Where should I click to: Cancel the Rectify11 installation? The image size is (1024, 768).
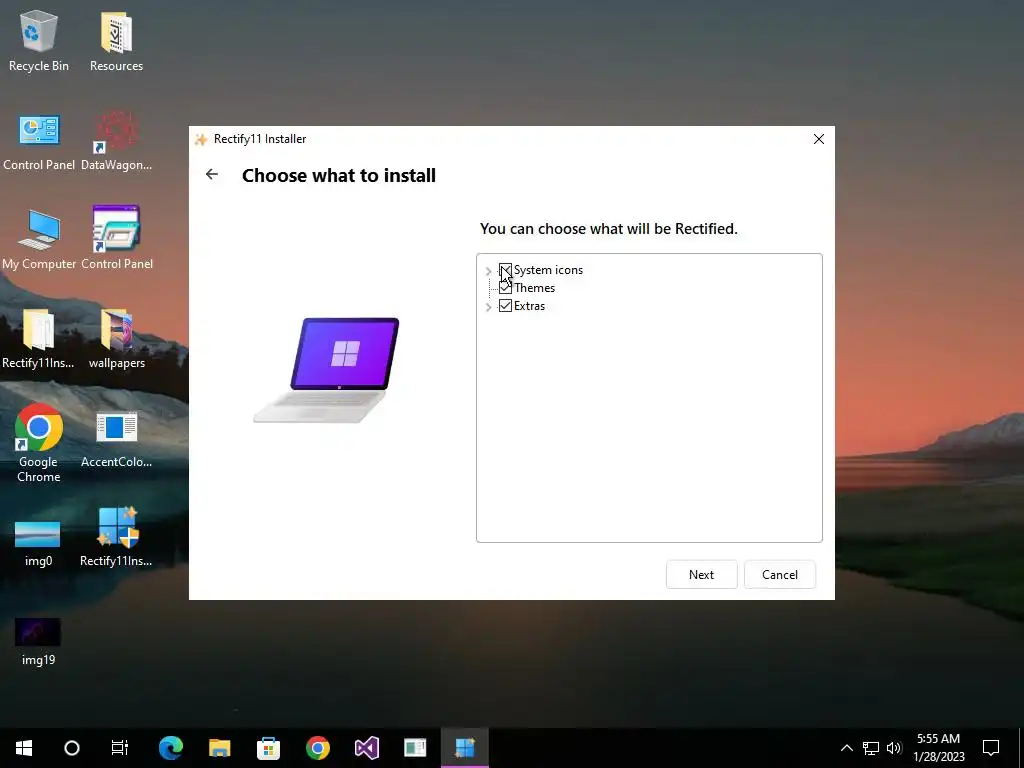tap(780, 575)
